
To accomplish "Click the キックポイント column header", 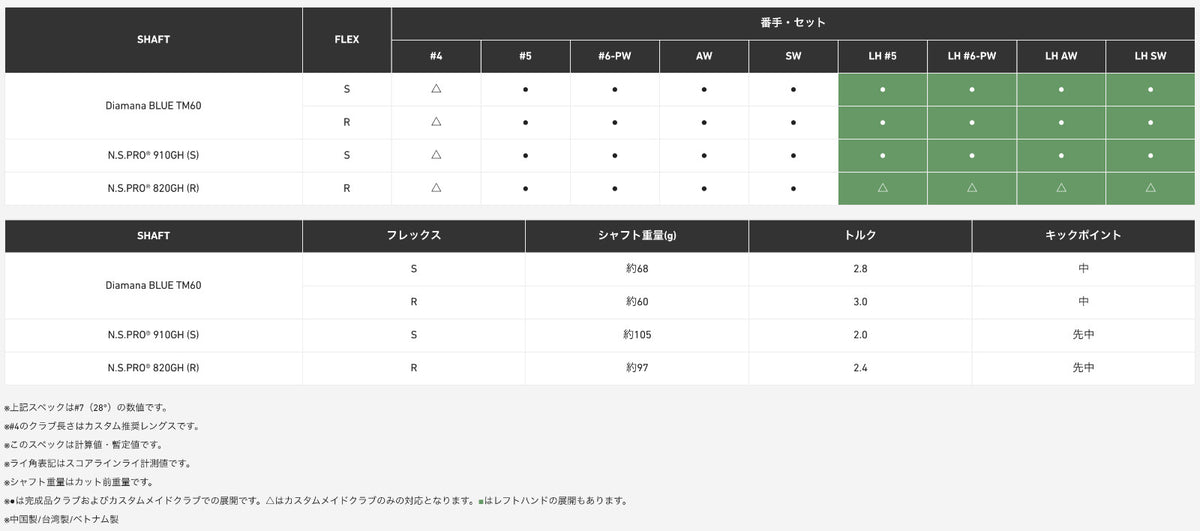I will coord(1084,236).
